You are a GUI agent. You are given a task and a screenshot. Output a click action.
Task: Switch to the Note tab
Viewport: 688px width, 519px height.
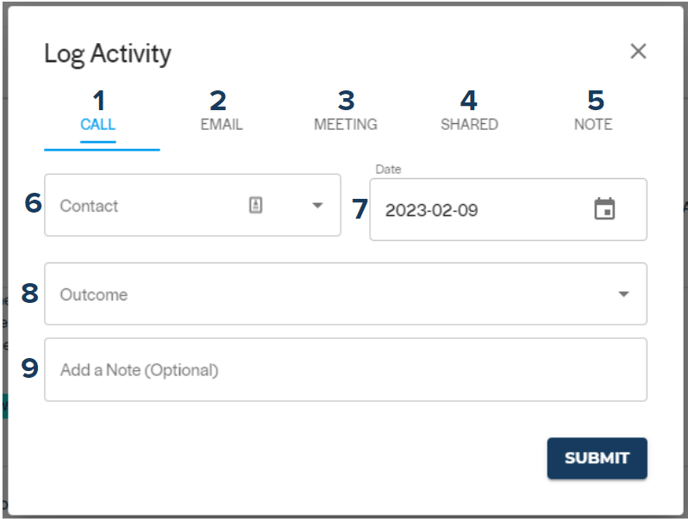593,125
